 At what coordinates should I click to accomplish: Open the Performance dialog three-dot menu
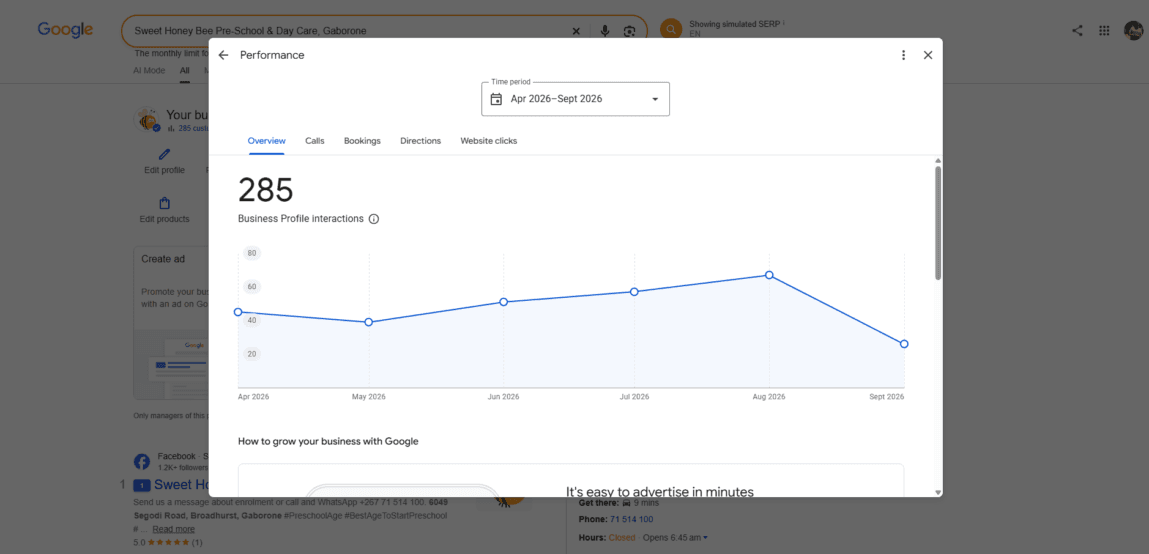904,55
